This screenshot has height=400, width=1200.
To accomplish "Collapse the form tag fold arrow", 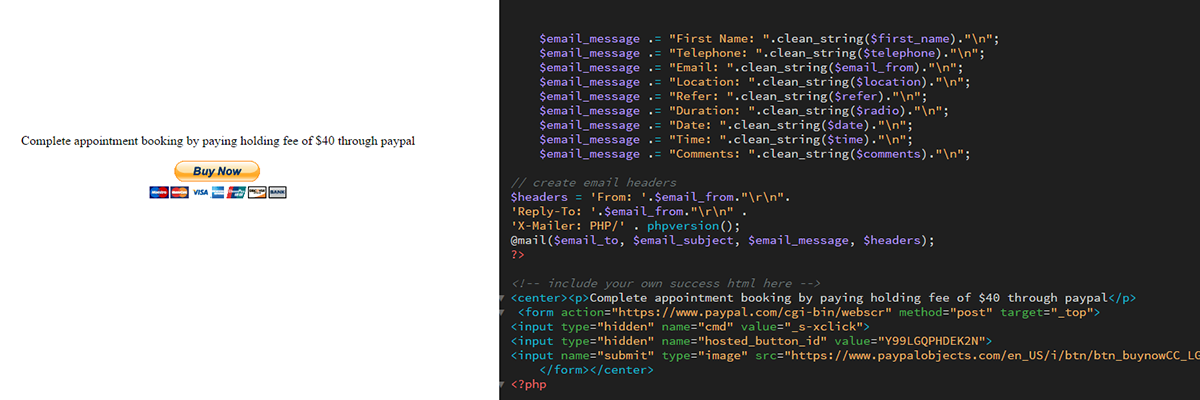I will click(500, 312).
